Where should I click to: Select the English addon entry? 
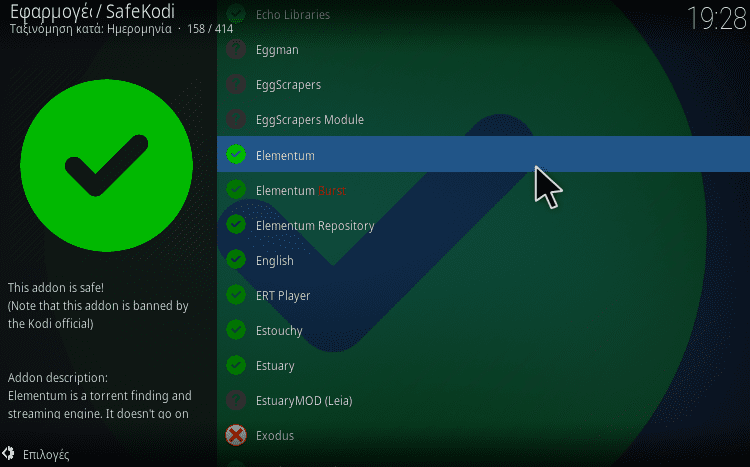pyautogui.click(x=484, y=259)
